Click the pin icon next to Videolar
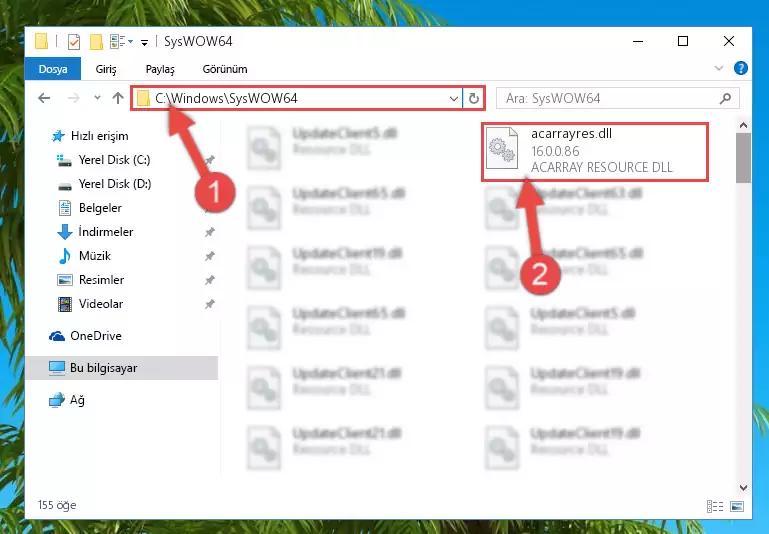The height and width of the screenshot is (534, 769). pos(209,304)
